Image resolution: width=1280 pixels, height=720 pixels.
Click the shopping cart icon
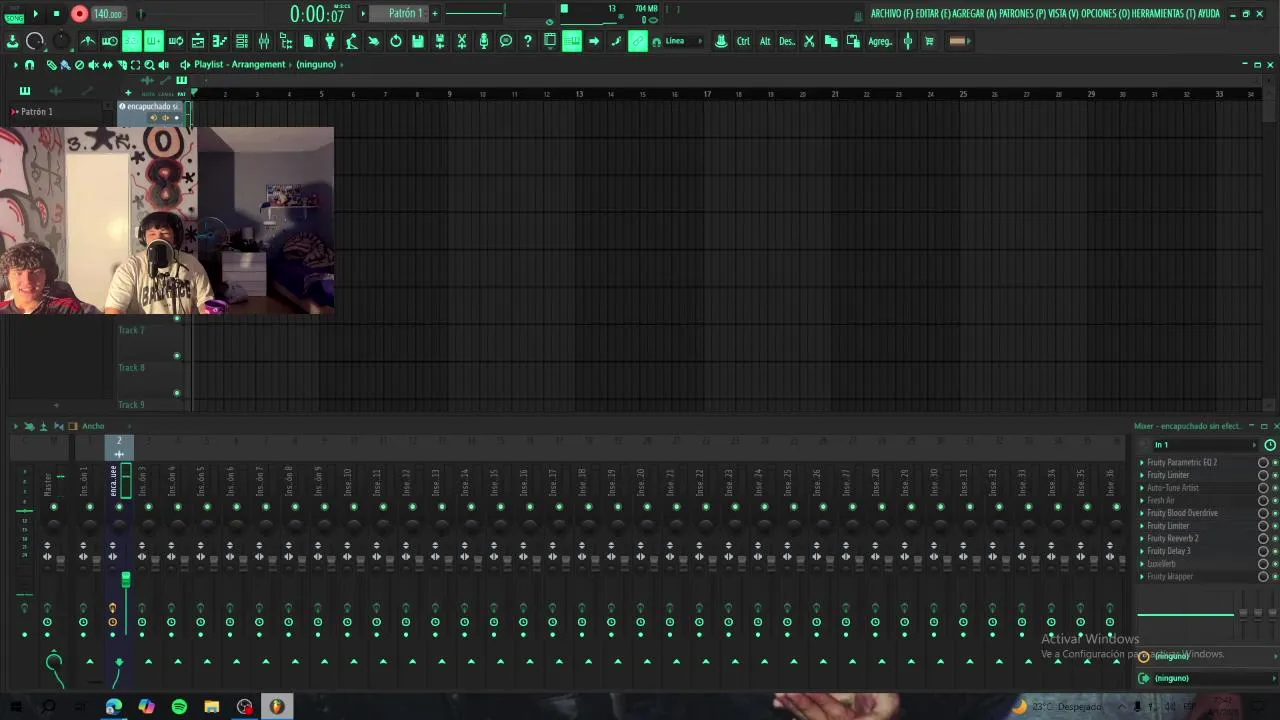coord(929,41)
